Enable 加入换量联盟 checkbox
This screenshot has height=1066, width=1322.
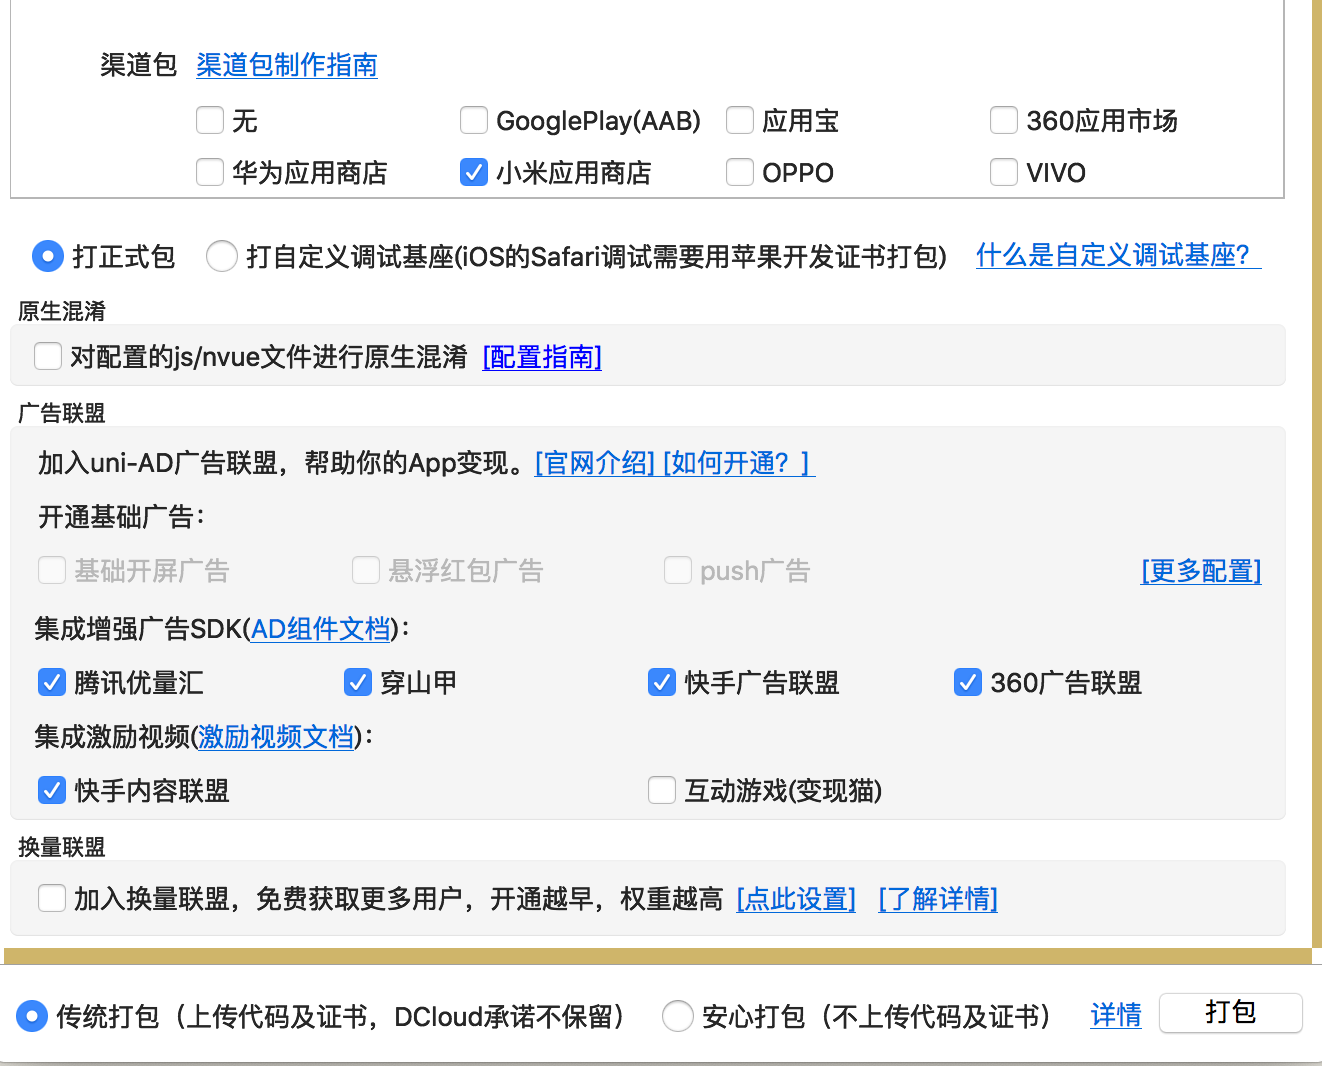52,899
